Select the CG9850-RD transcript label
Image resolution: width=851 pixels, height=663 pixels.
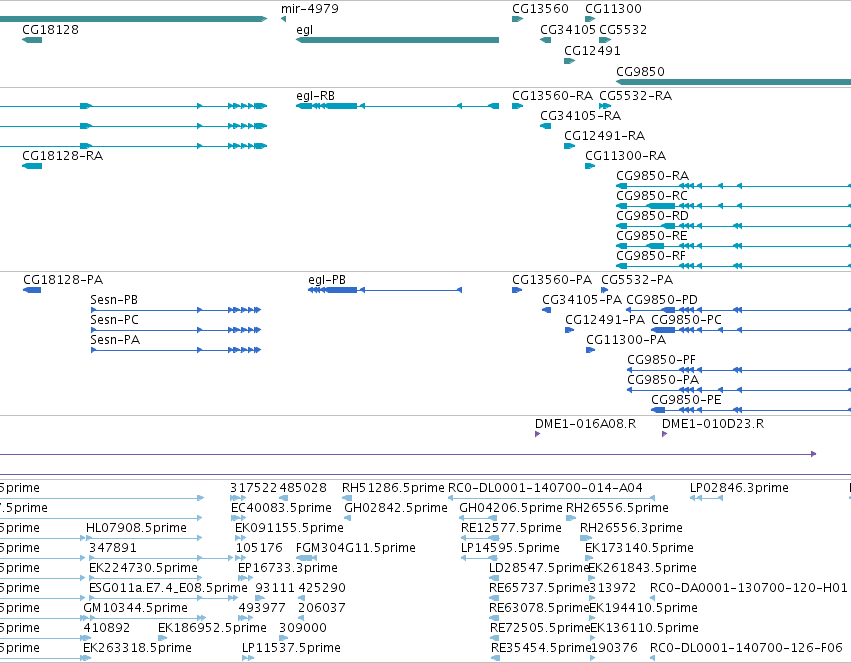[x=652, y=216]
